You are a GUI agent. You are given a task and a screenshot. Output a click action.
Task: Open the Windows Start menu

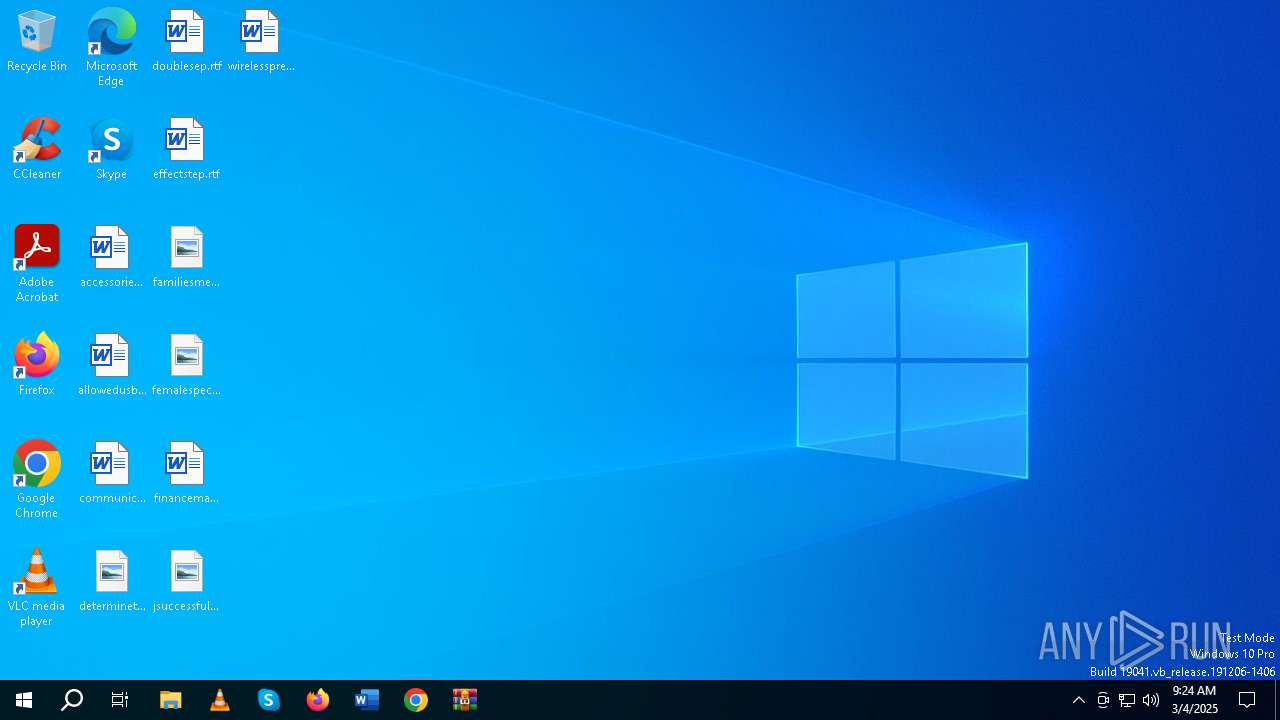pyautogui.click(x=24, y=700)
